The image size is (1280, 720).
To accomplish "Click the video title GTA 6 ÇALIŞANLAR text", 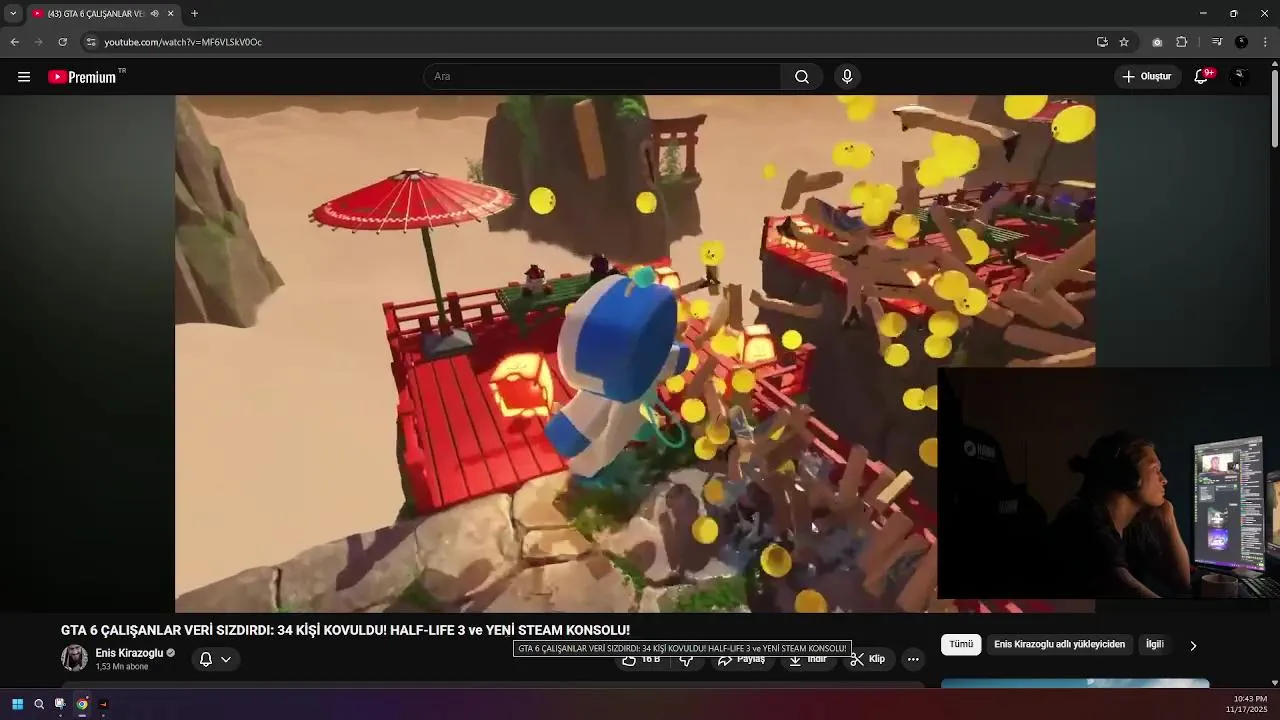I will click(345, 630).
